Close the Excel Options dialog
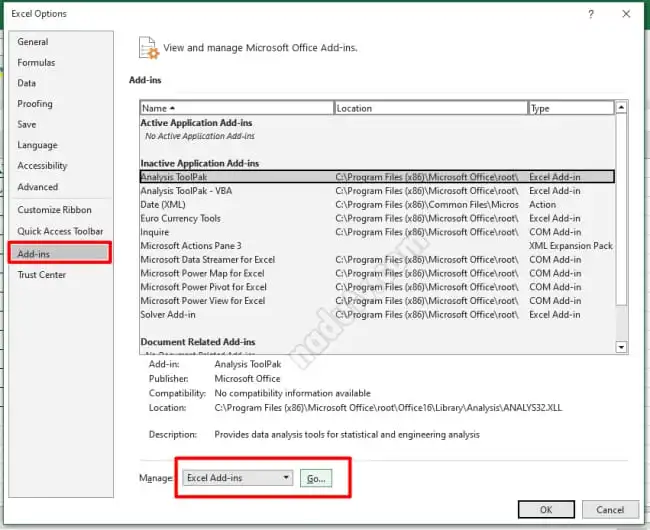 [626, 14]
